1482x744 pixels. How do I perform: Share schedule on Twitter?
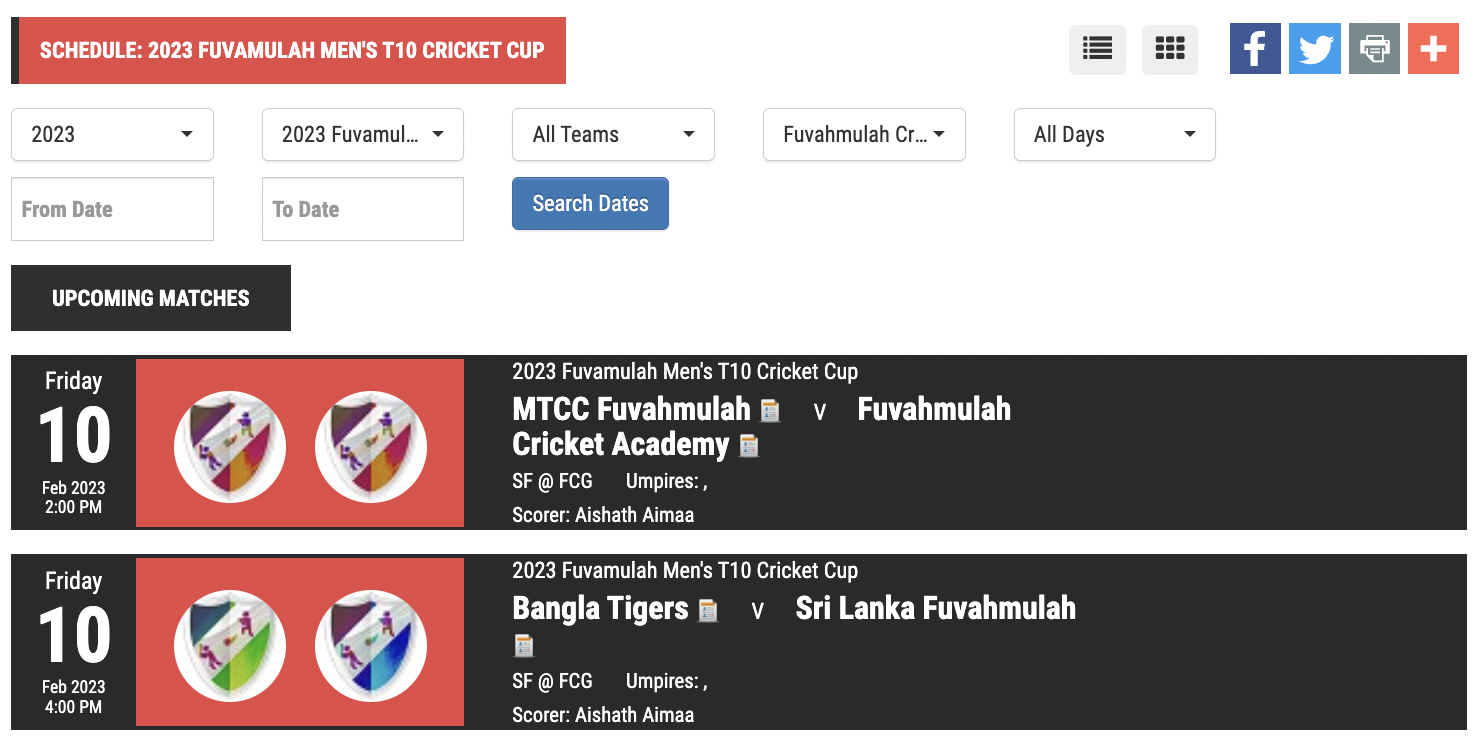click(1315, 49)
